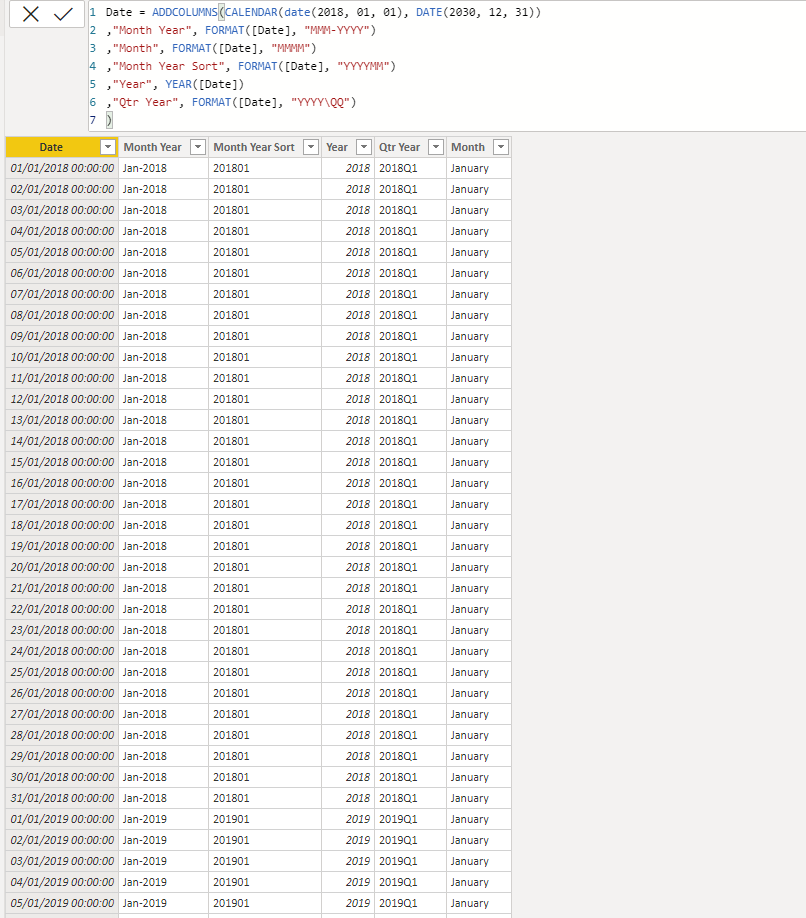Open the Month column filter dropdown
Image resolution: width=806 pixels, height=918 pixels.
501,147
